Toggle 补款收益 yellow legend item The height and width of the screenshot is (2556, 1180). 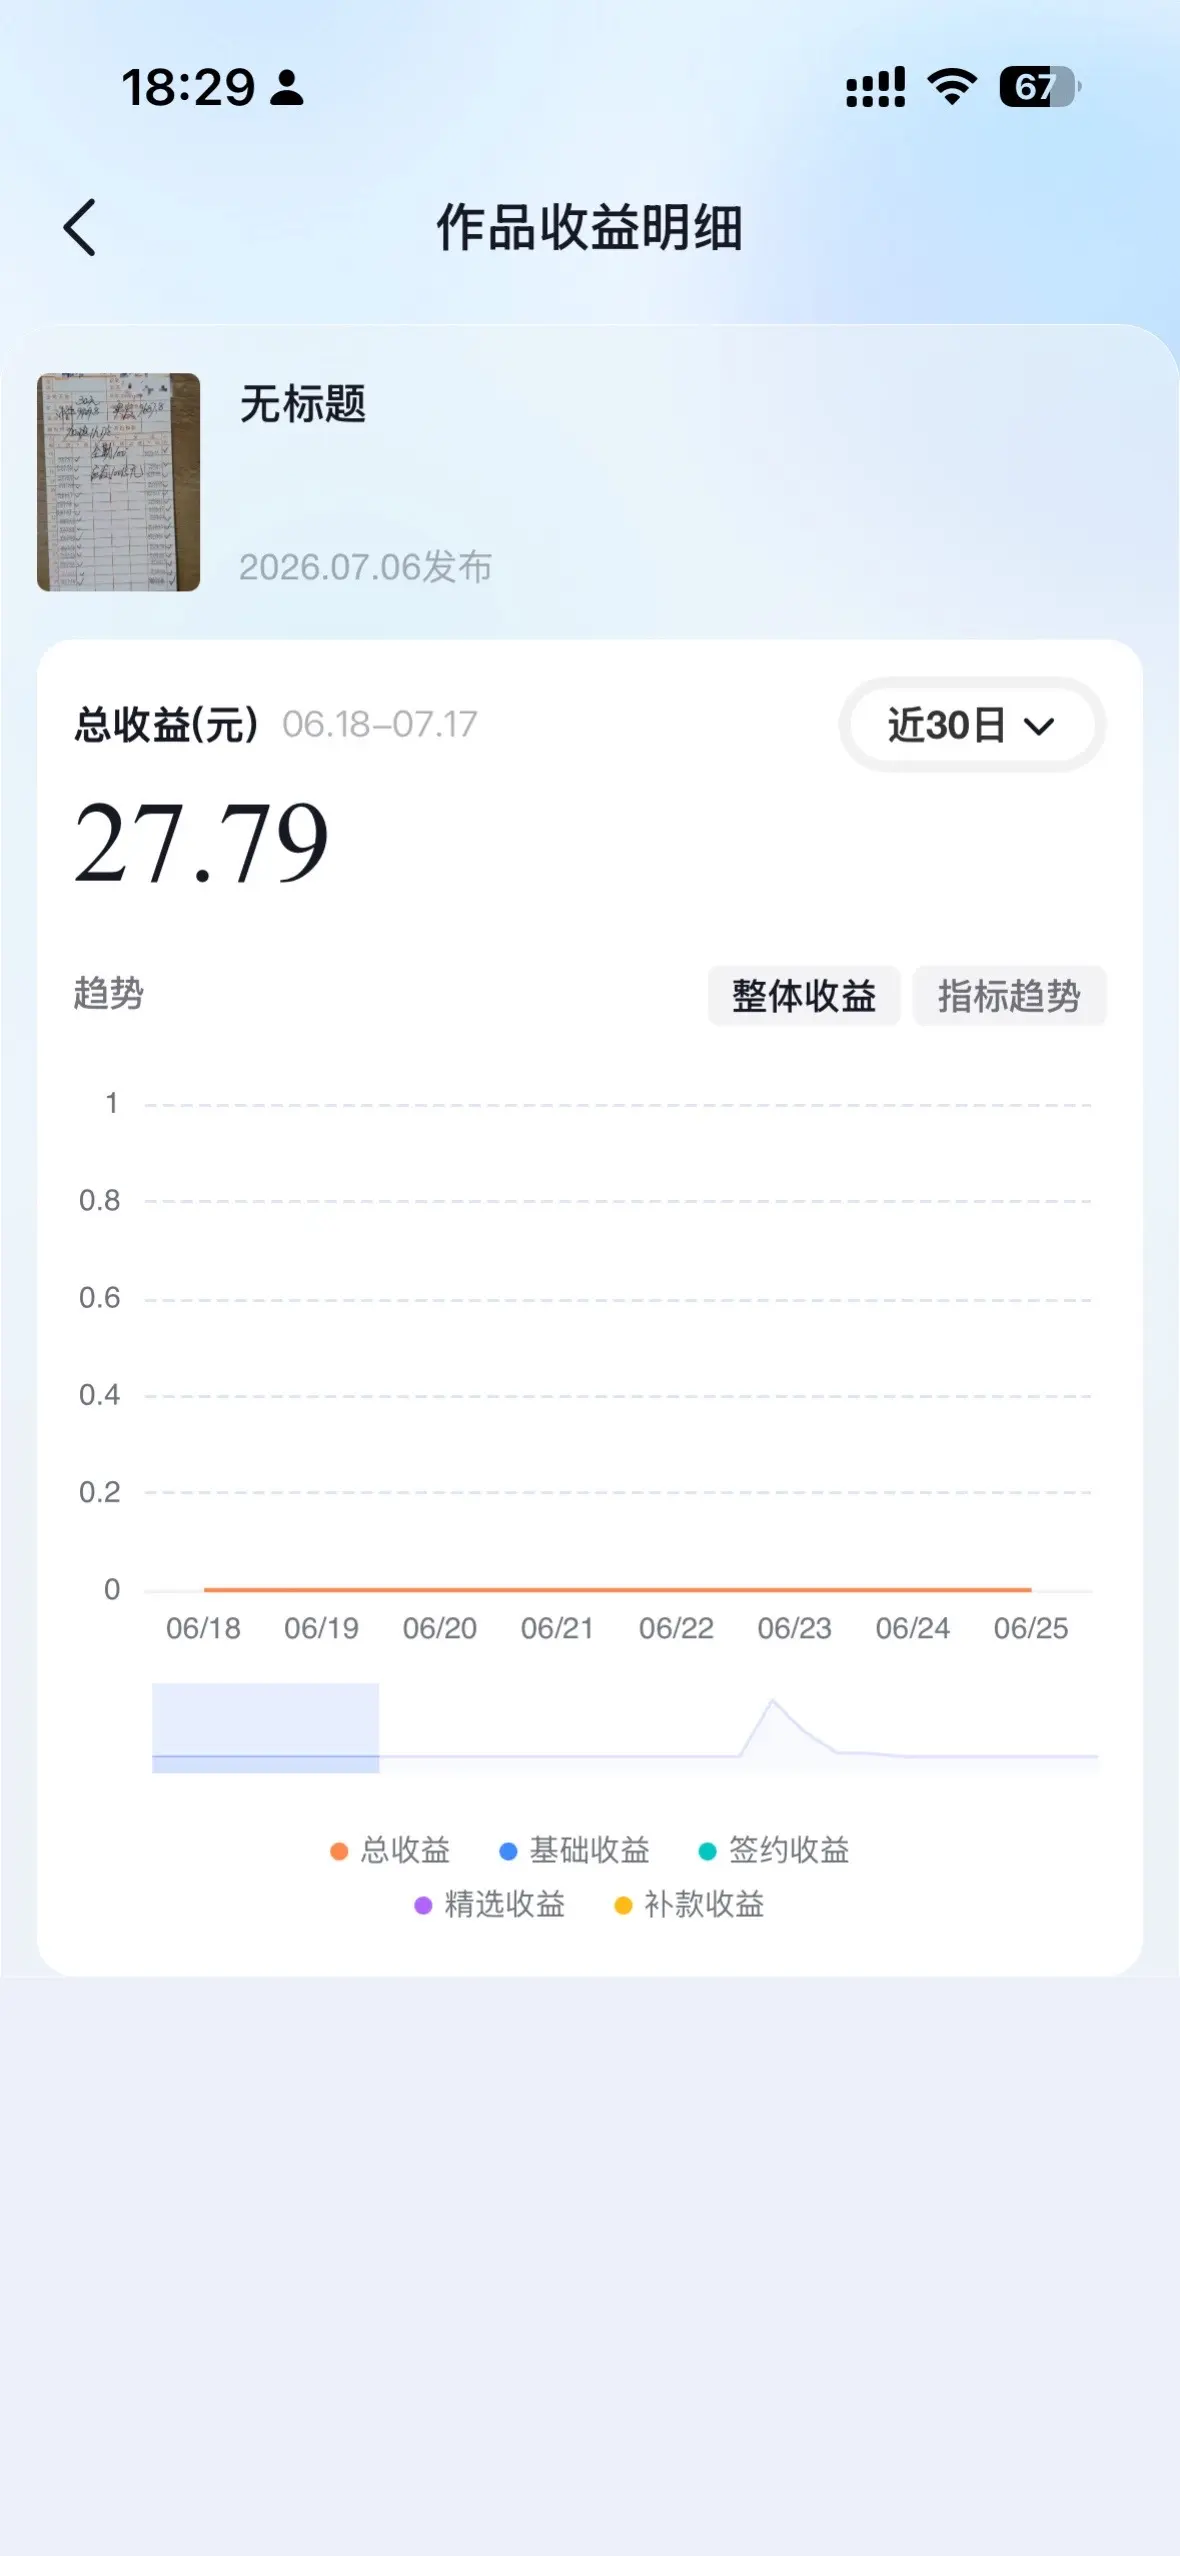[x=689, y=1905]
